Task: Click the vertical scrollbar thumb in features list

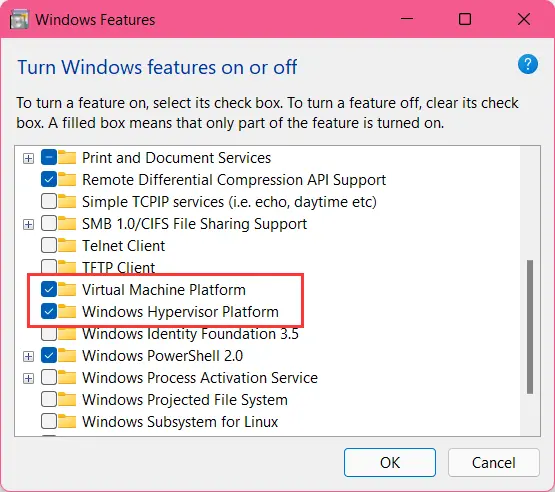Action: point(530,327)
